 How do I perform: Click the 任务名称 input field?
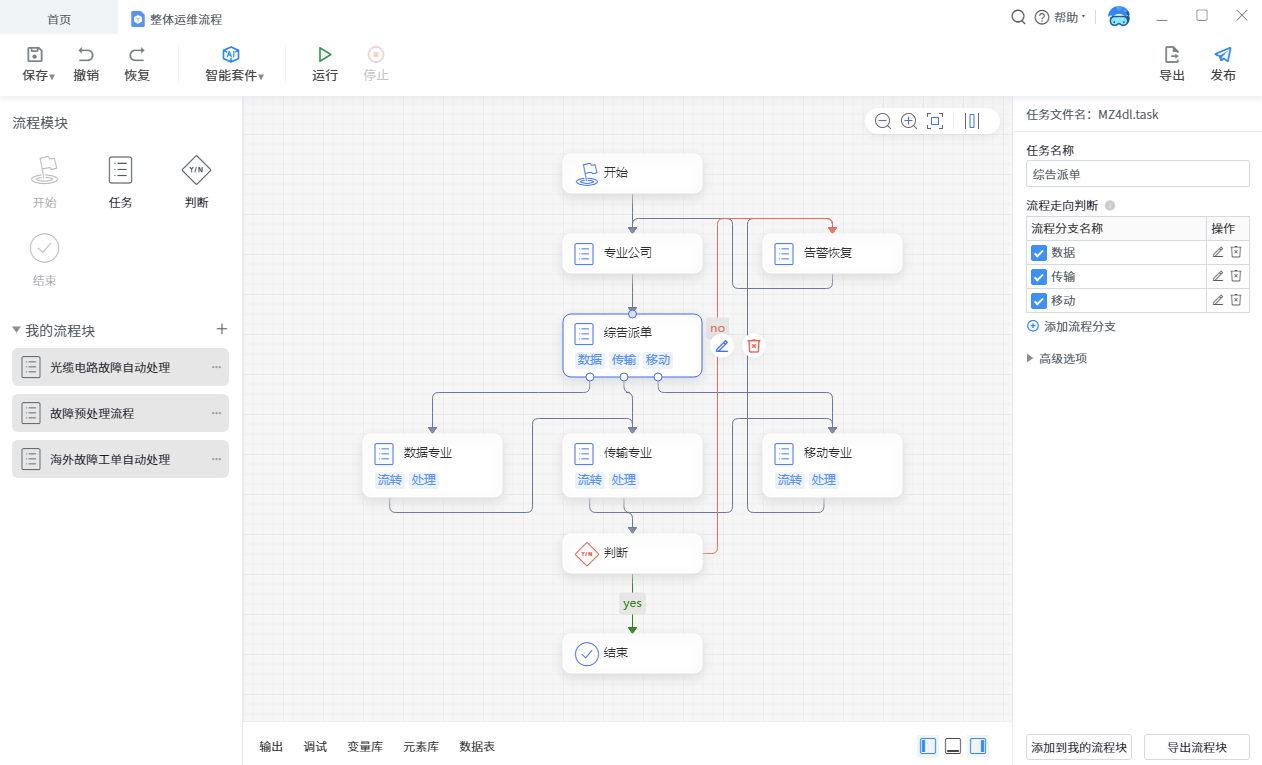click(x=1137, y=174)
